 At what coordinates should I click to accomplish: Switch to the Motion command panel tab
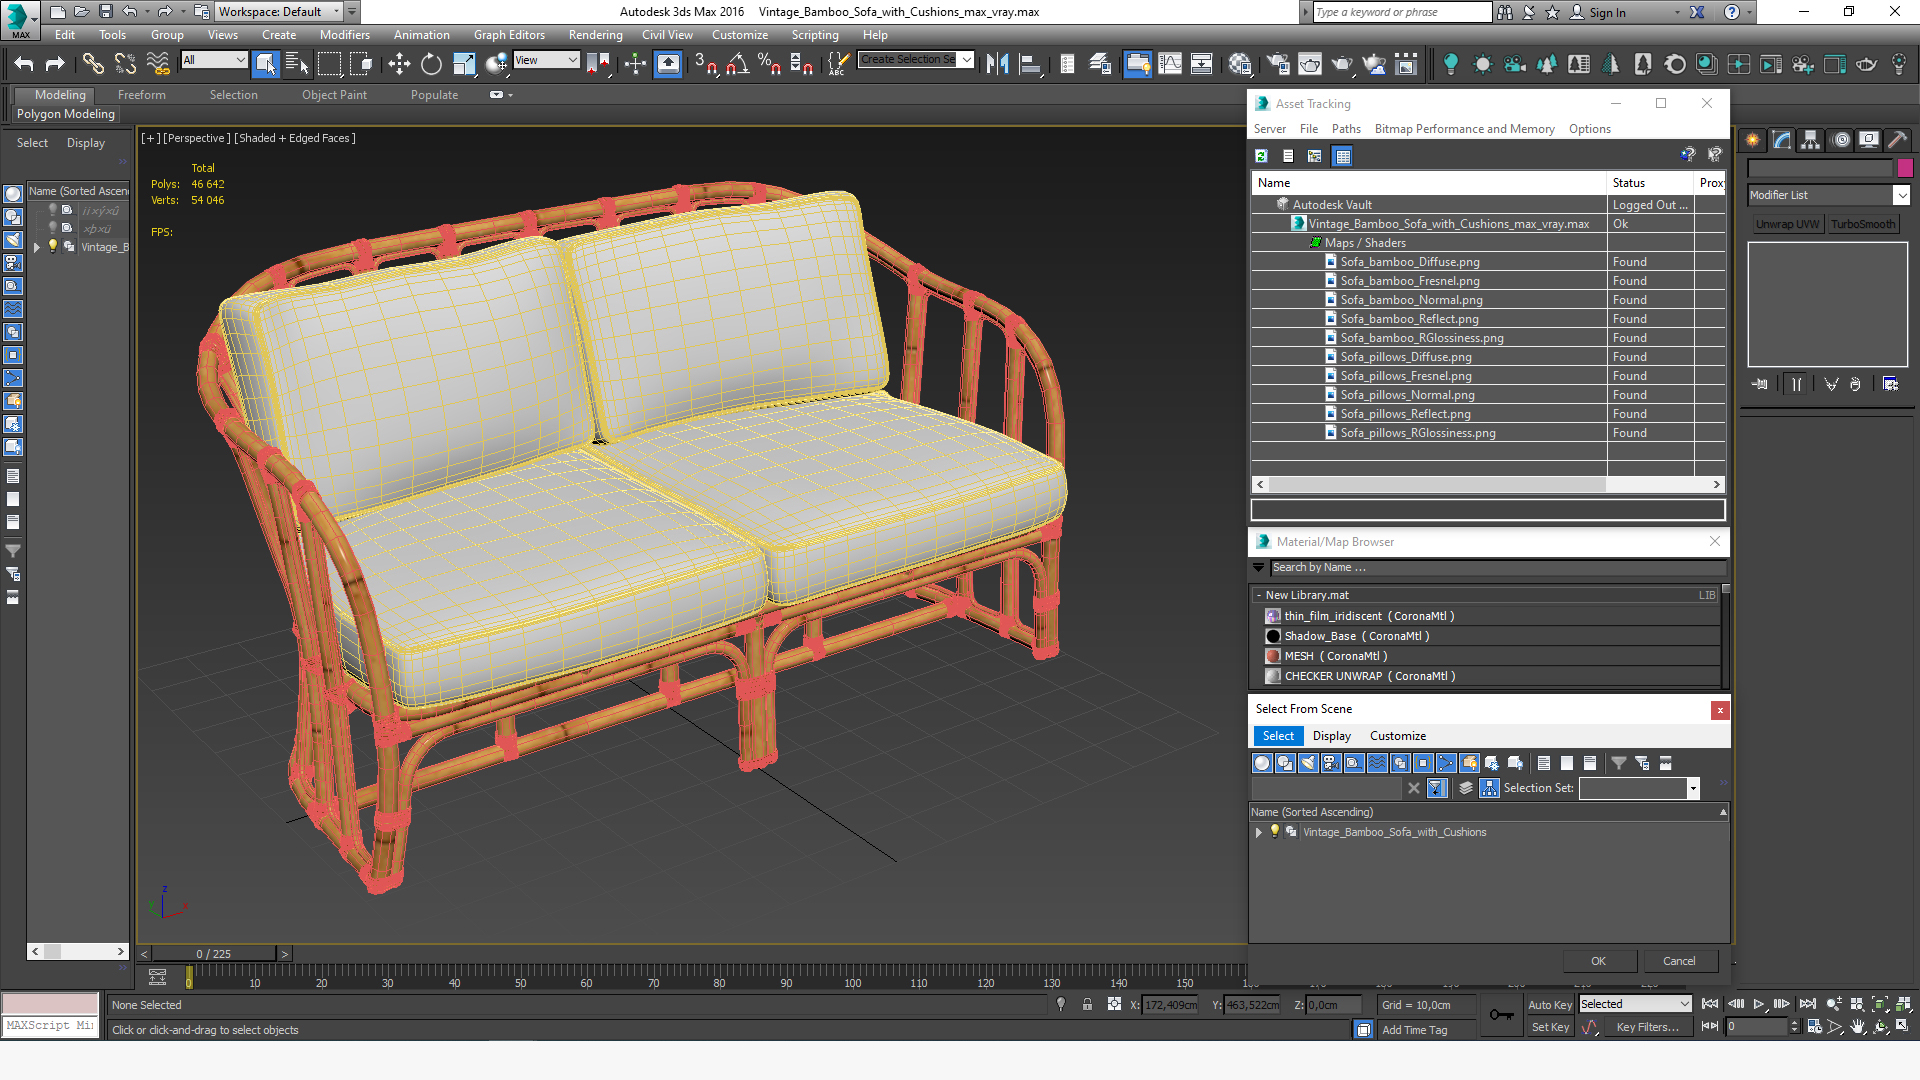1841,140
